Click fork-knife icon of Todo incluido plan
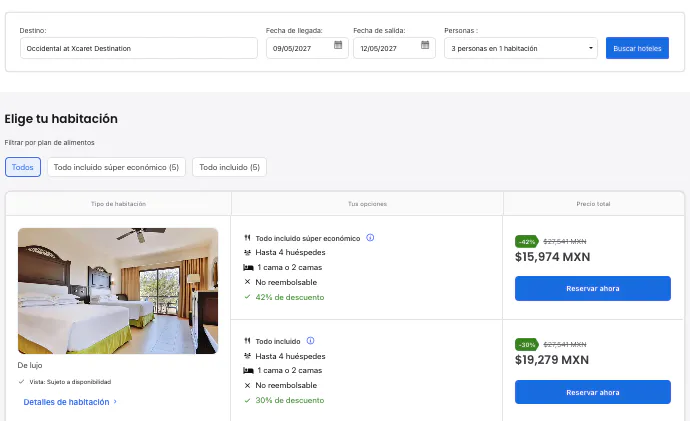The width and height of the screenshot is (690, 421). [247, 340]
